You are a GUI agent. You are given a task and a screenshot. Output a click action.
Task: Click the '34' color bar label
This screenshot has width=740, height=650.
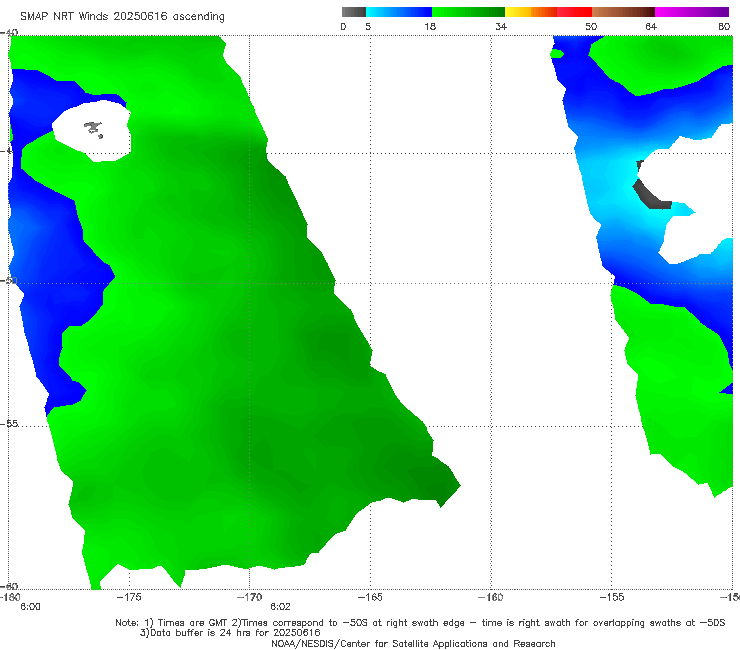coord(501,26)
